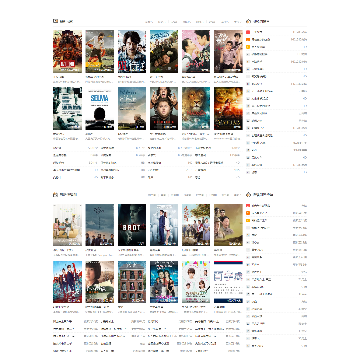360x360 pixels.
Task: Open the blue and red illustrated suits poster
Action: point(67,282)
